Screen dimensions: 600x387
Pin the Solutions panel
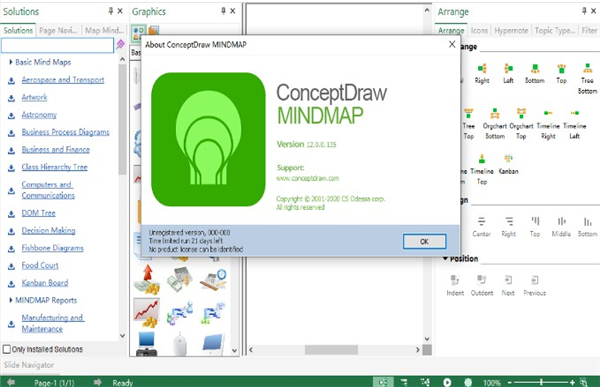[111, 11]
